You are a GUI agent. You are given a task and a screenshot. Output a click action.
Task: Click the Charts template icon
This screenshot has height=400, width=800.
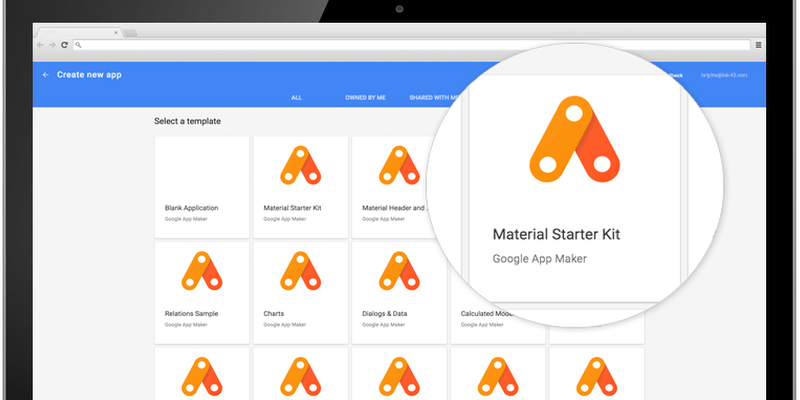click(301, 271)
